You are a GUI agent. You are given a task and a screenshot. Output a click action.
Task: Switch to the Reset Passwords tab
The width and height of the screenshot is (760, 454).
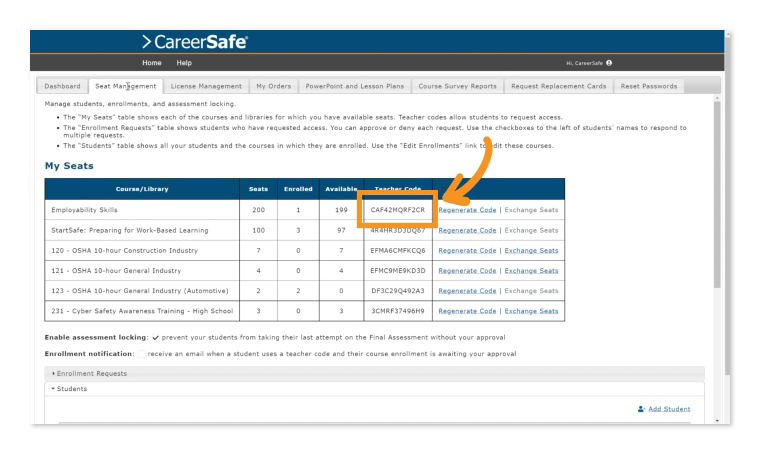(x=649, y=86)
